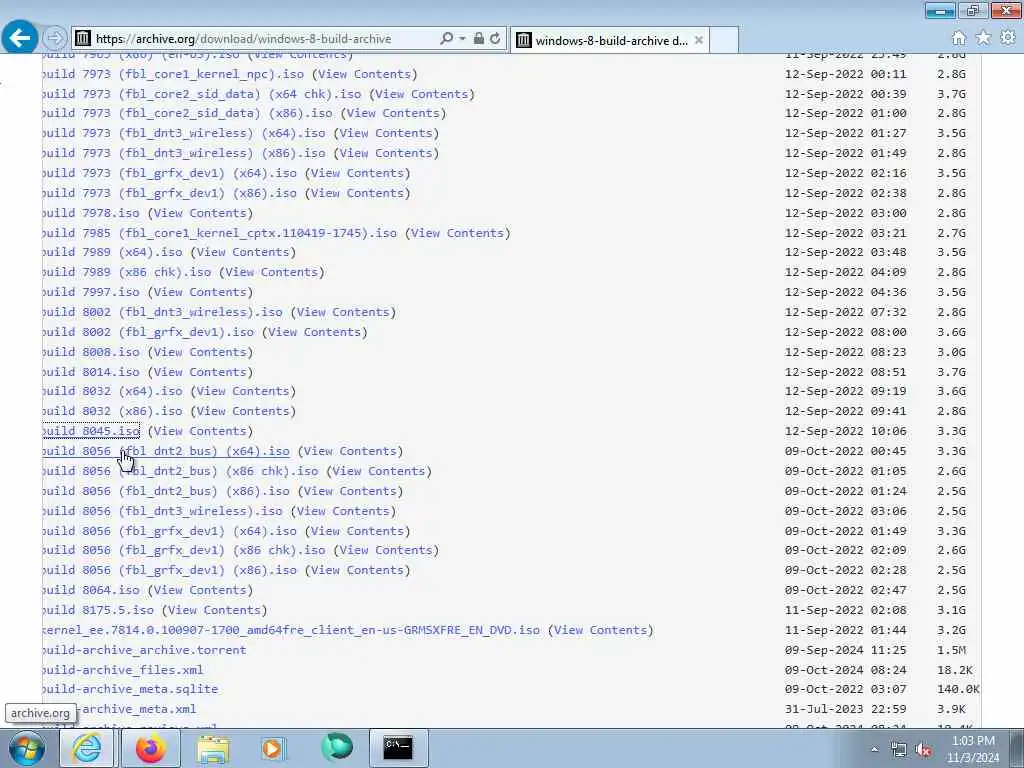Screen dimensions: 1024x768
Task: Download build 8056 (fbl_dnt2_bus) (x64).iso
Action: [166, 451]
